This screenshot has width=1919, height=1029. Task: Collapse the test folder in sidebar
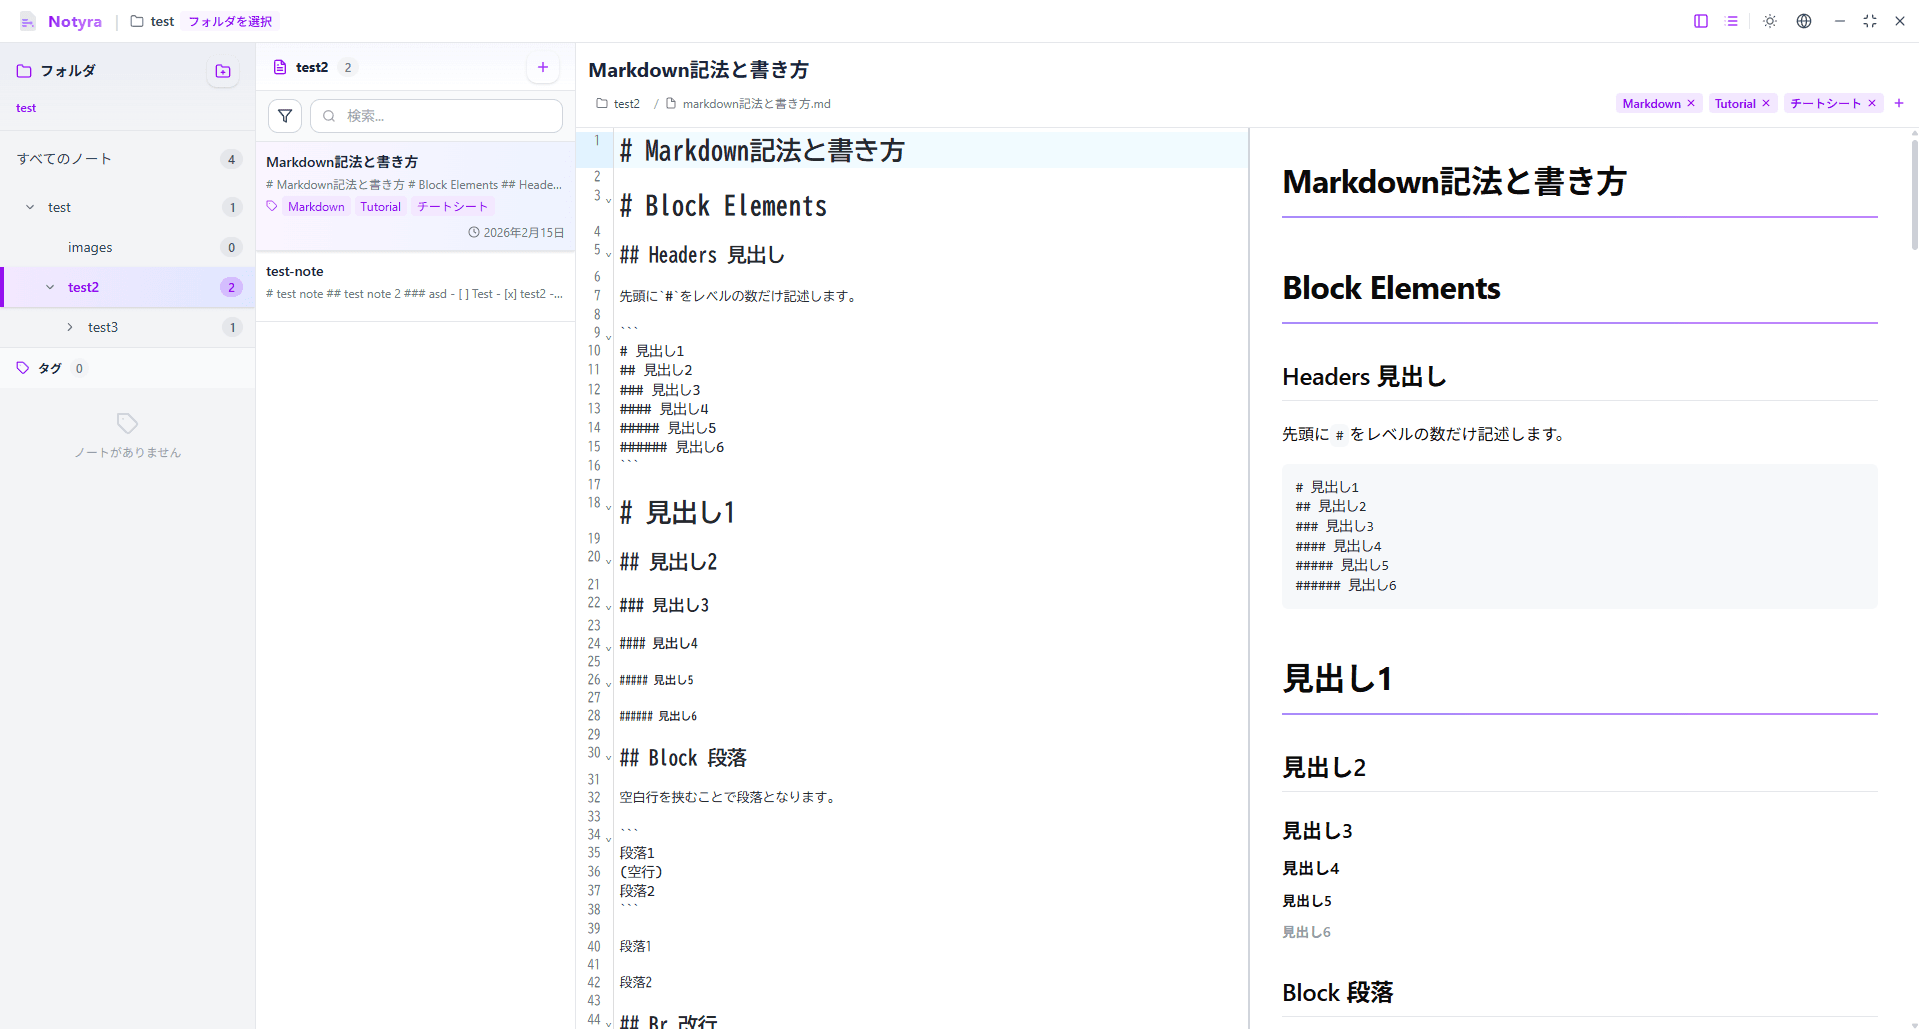point(29,207)
